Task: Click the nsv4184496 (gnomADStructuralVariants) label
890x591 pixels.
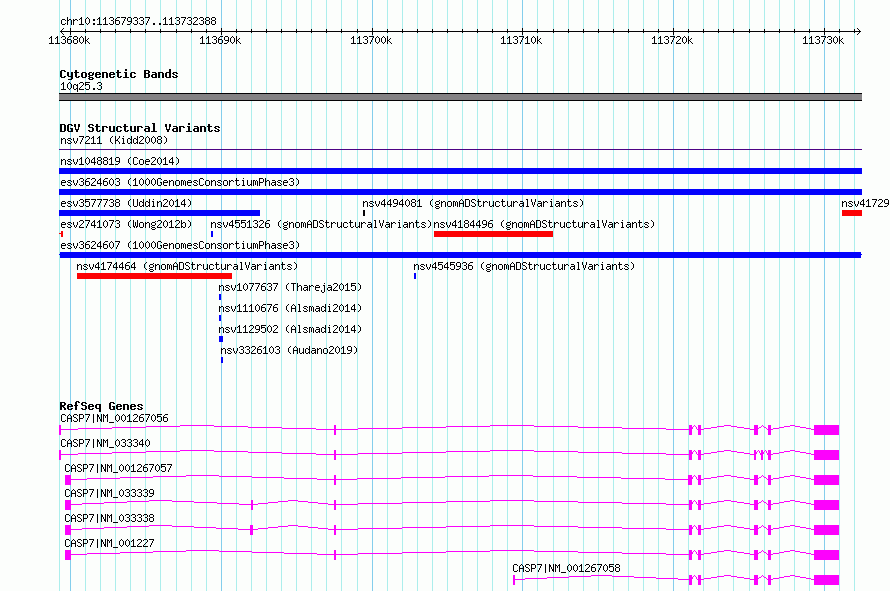Action: coord(544,224)
